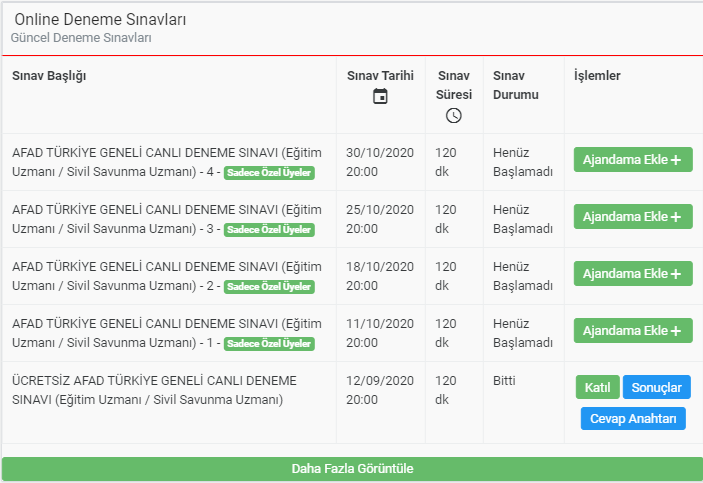Select the İşlemler column header
Image resolution: width=703 pixels, height=483 pixels.
coord(597,76)
